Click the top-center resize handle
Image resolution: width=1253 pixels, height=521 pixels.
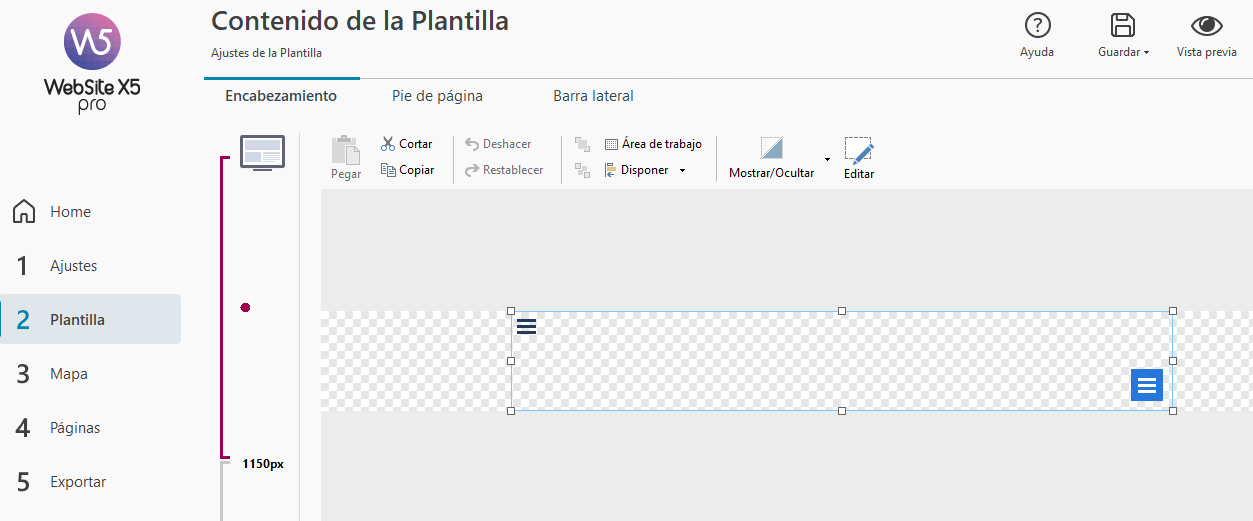pyautogui.click(x=842, y=311)
